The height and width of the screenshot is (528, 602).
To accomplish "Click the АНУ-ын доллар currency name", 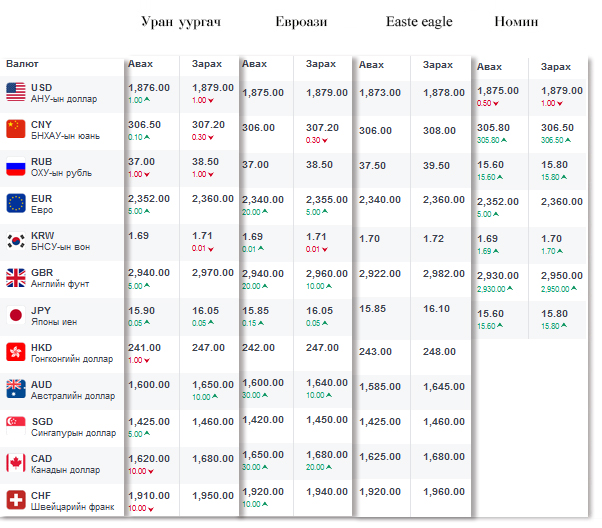I will [x=63, y=99].
